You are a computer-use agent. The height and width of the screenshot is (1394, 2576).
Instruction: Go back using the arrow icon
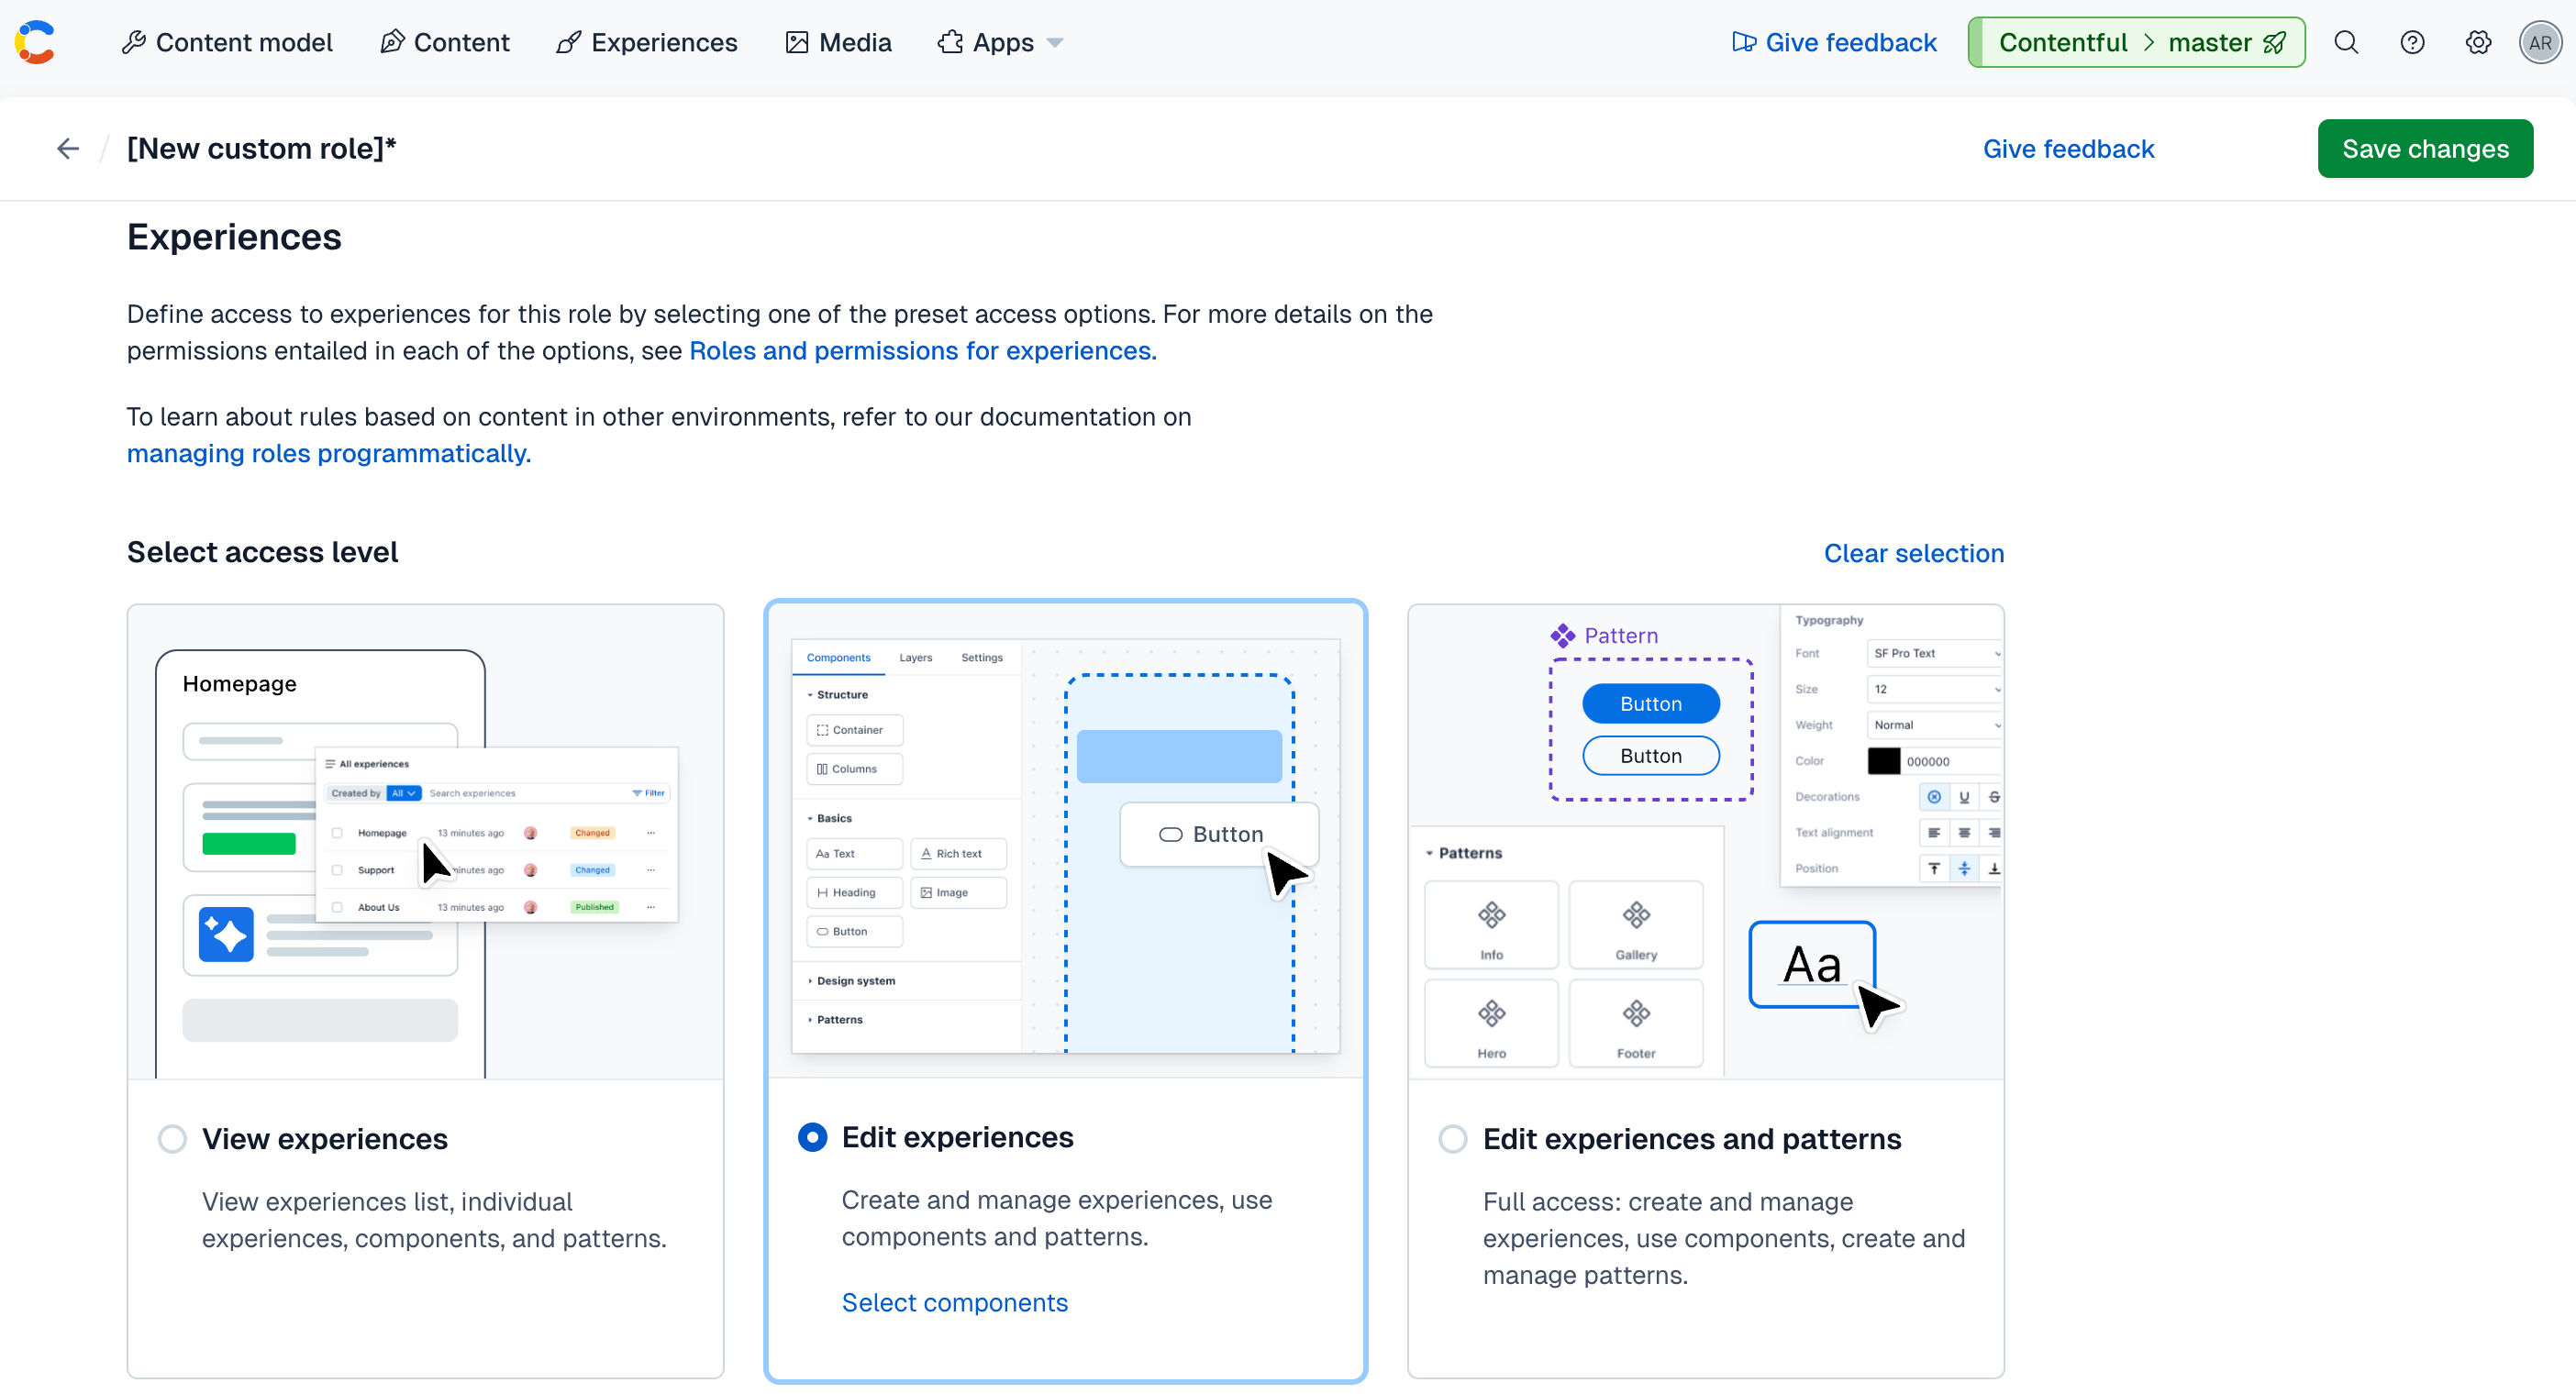click(x=68, y=149)
